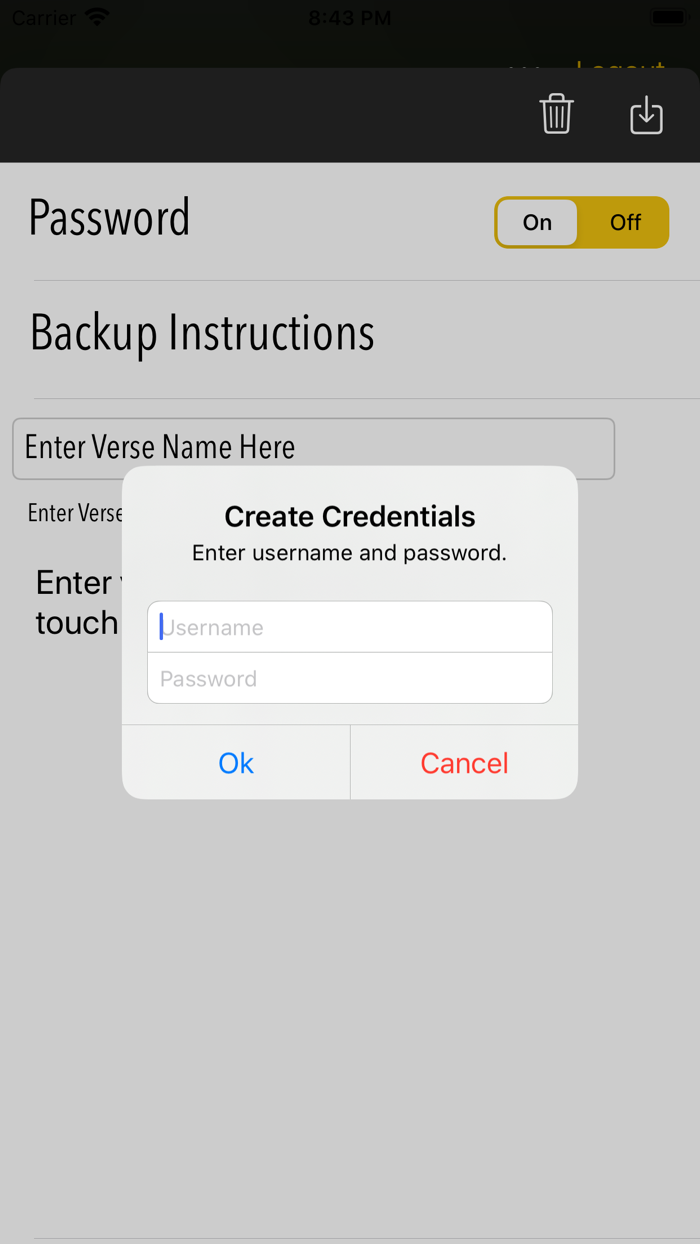Switch the Password toggle to On
The image size is (700, 1244).
tap(537, 222)
